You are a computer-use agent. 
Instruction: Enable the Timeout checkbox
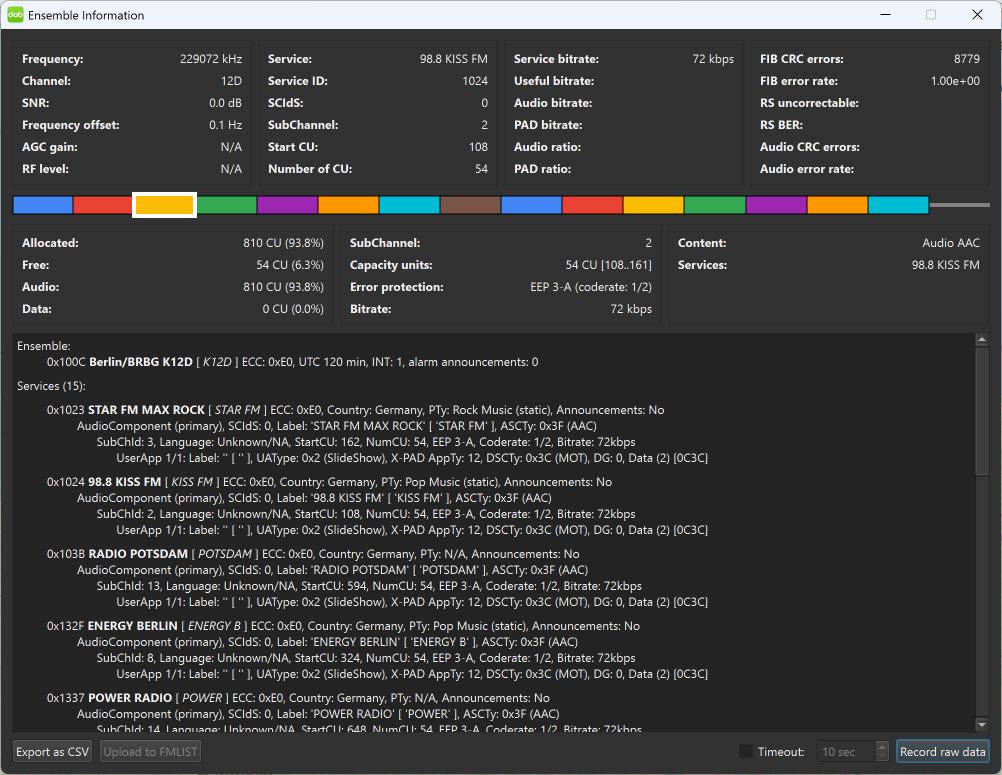746,751
